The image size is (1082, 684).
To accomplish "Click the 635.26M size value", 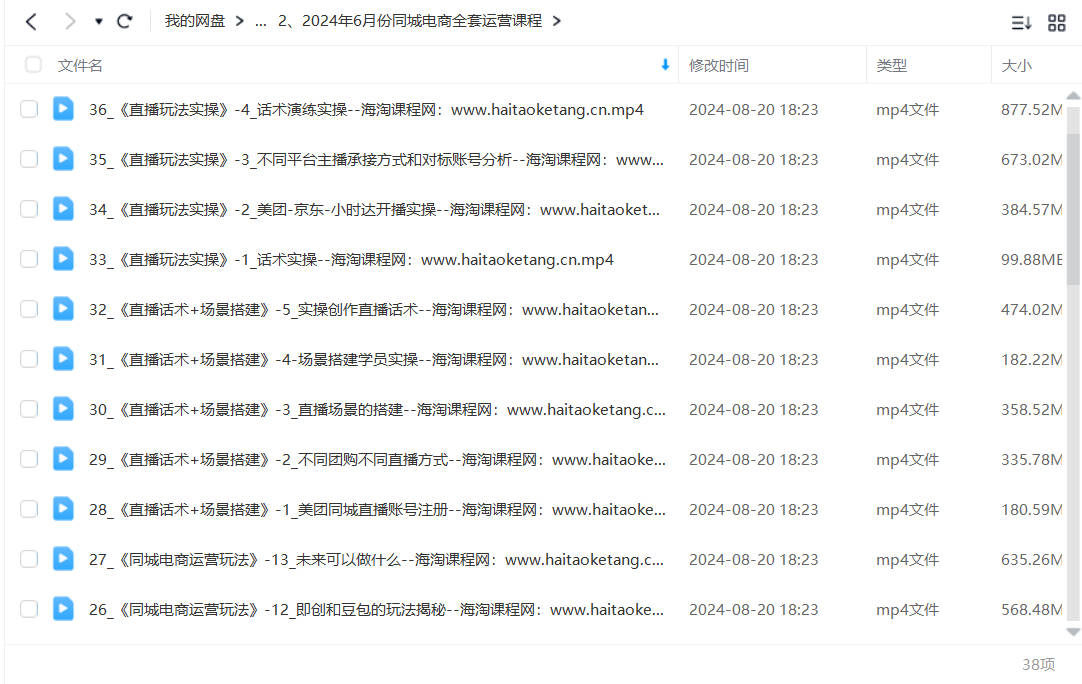I will tap(1032, 560).
